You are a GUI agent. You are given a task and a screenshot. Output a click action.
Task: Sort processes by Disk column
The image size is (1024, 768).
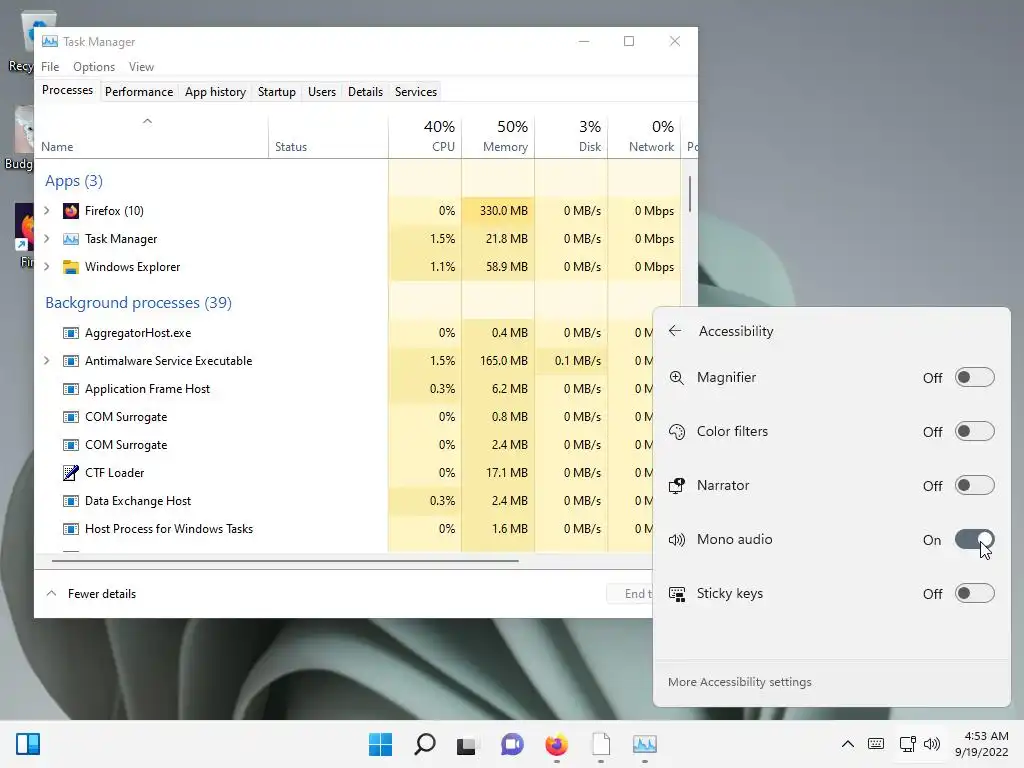(x=571, y=136)
